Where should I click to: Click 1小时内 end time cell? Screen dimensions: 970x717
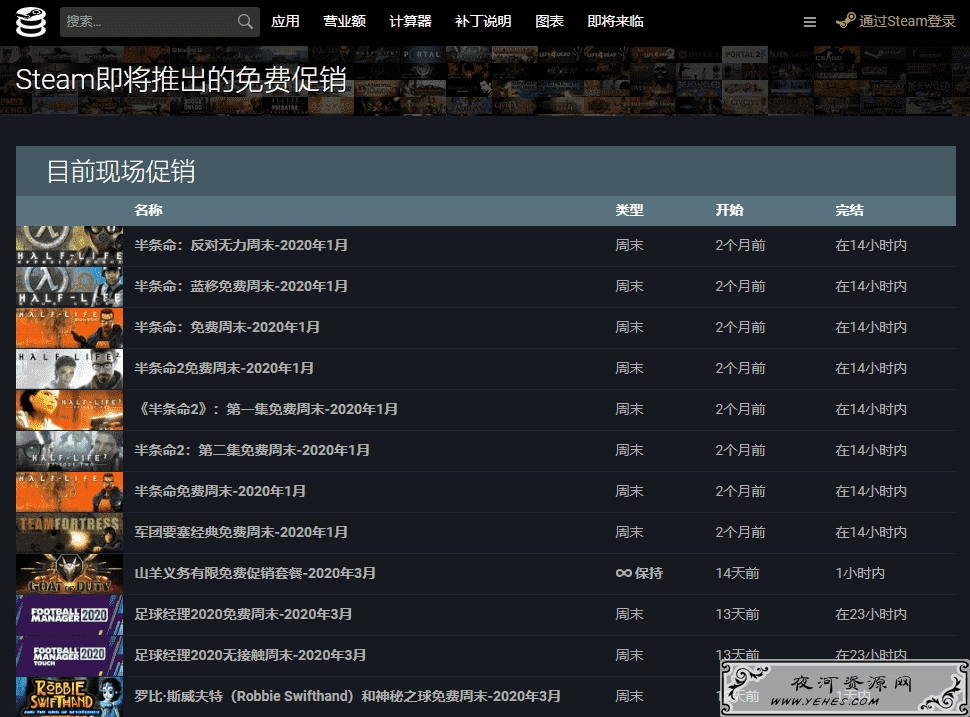pyautogui.click(x=860, y=573)
